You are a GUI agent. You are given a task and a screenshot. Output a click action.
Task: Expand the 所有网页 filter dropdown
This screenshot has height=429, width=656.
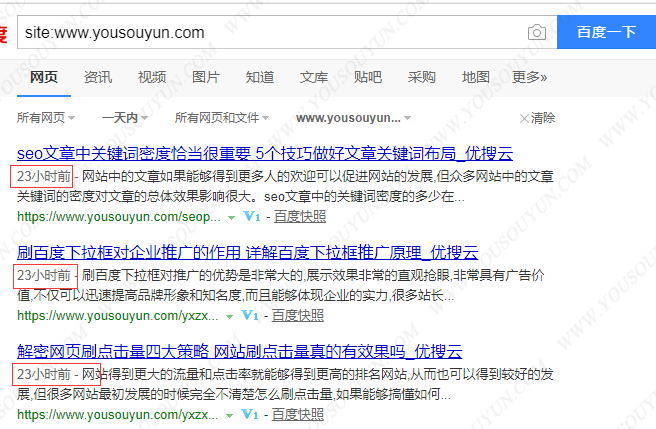(x=46, y=118)
